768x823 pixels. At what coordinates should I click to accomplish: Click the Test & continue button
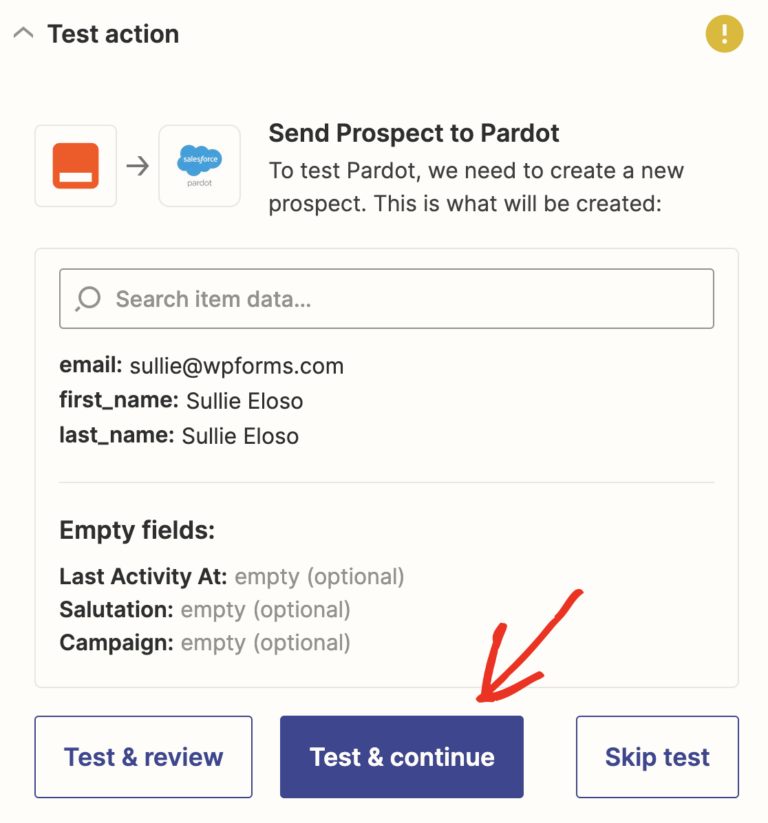(x=401, y=757)
